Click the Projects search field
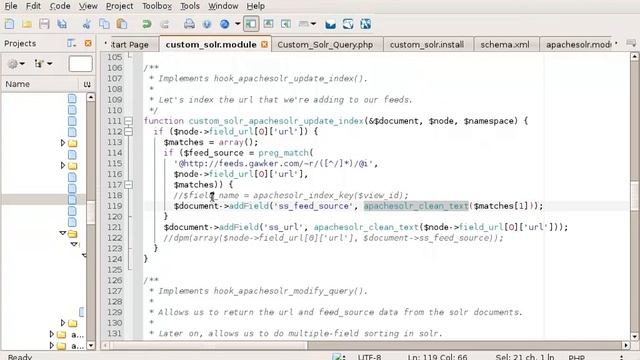 coord(80,64)
